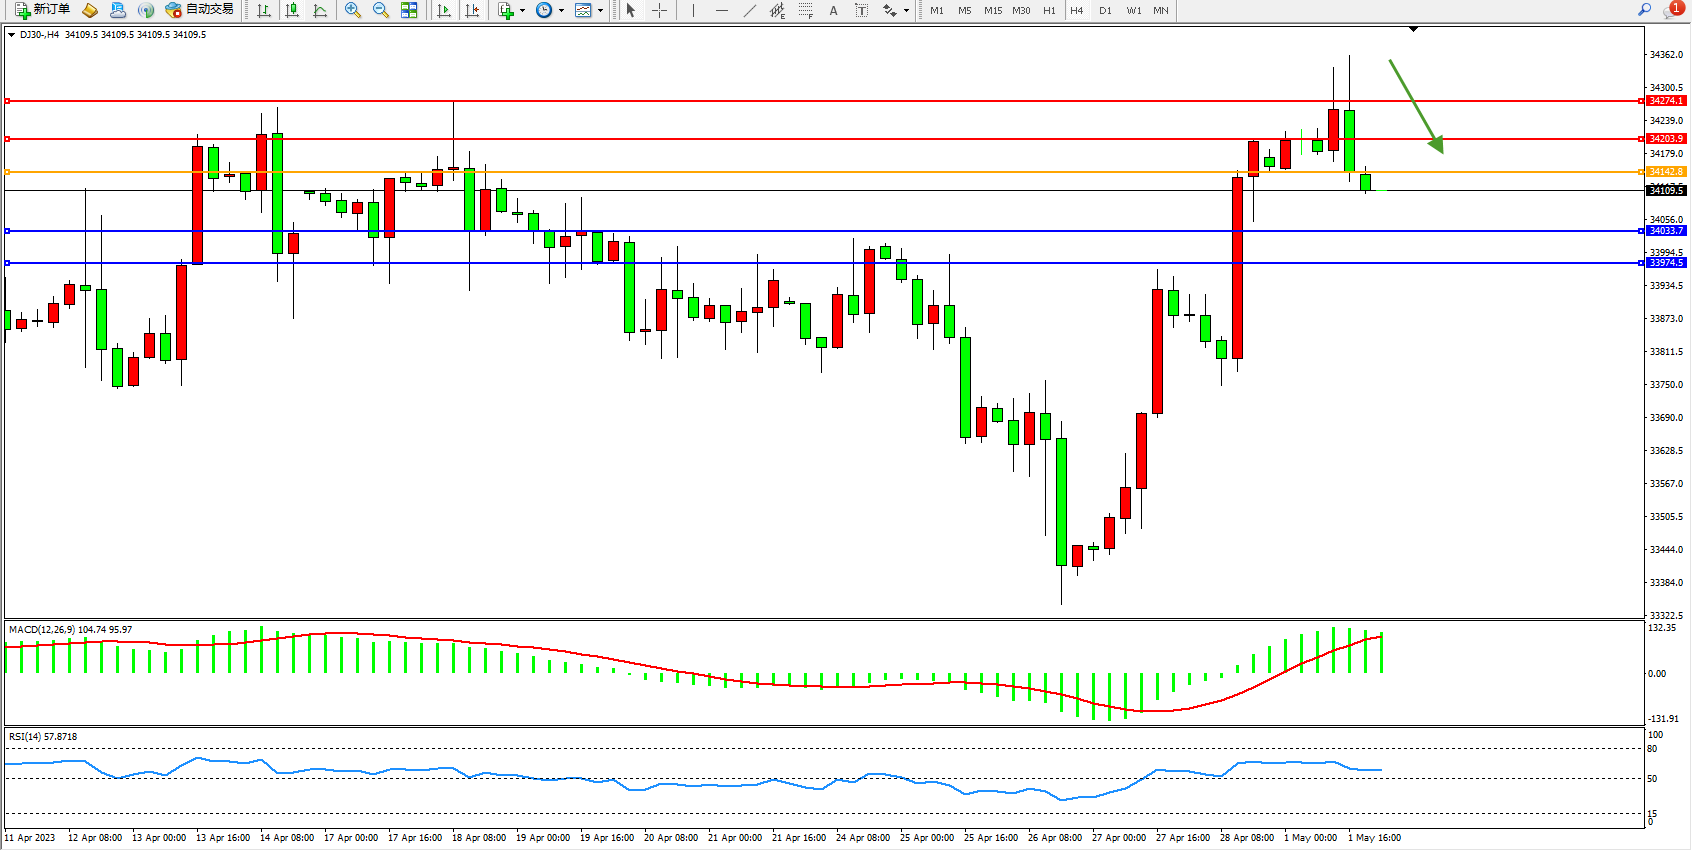The height and width of the screenshot is (851, 1692).
Task: Select the text label 'A' tool
Action: click(x=833, y=10)
